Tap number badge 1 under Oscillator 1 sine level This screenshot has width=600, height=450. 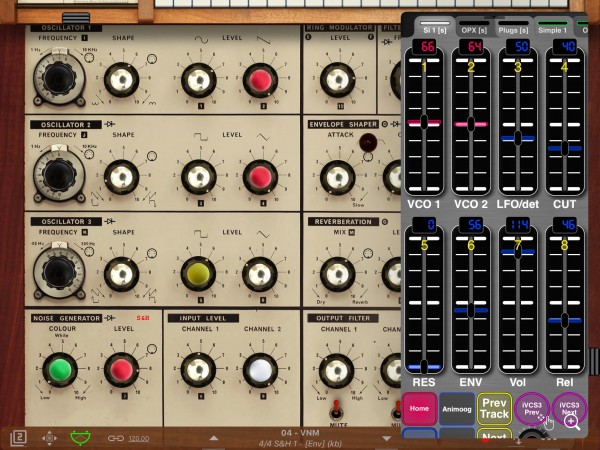[201, 106]
